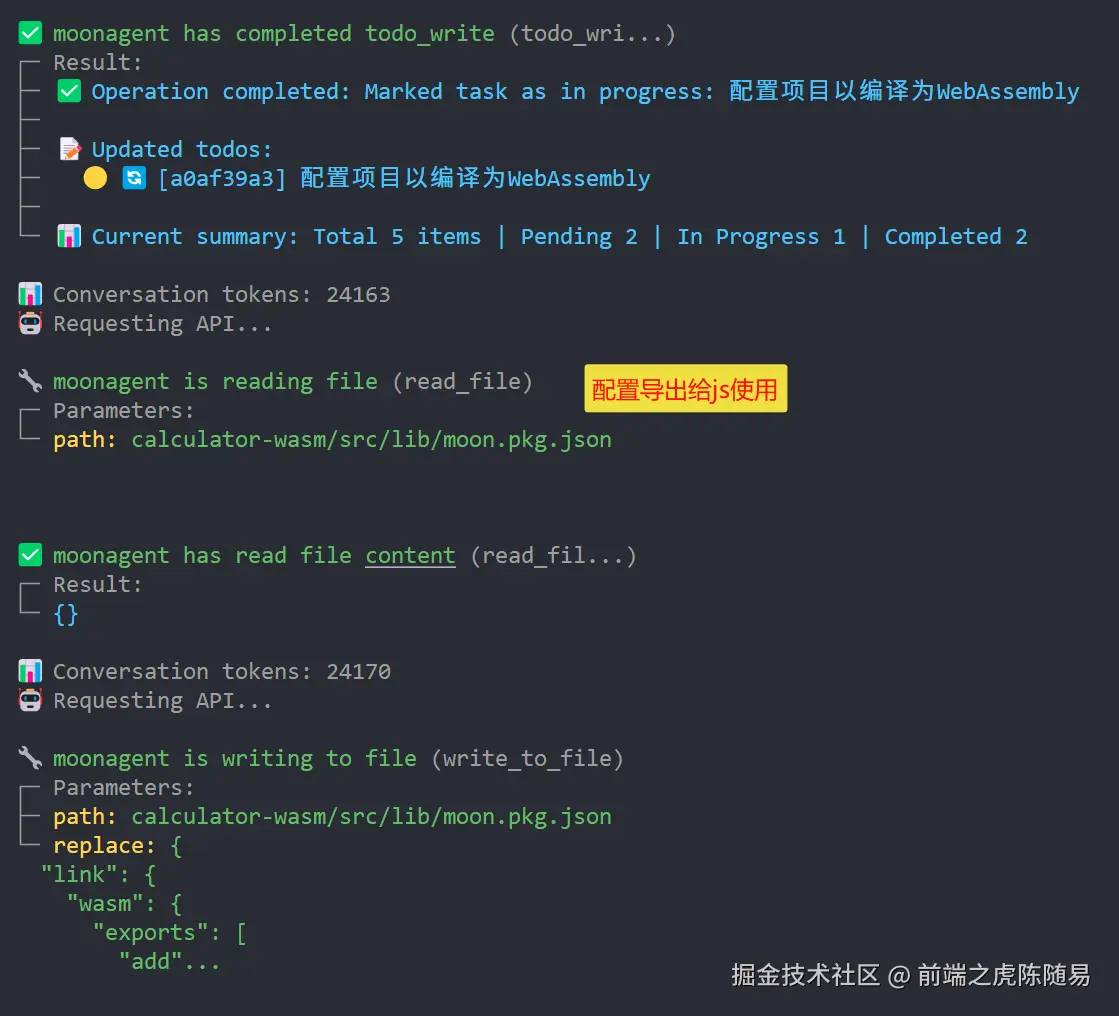This screenshot has width=1119, height=1016.
Task: Click green checkmark before Operation completed text
Action: (69, 91)
